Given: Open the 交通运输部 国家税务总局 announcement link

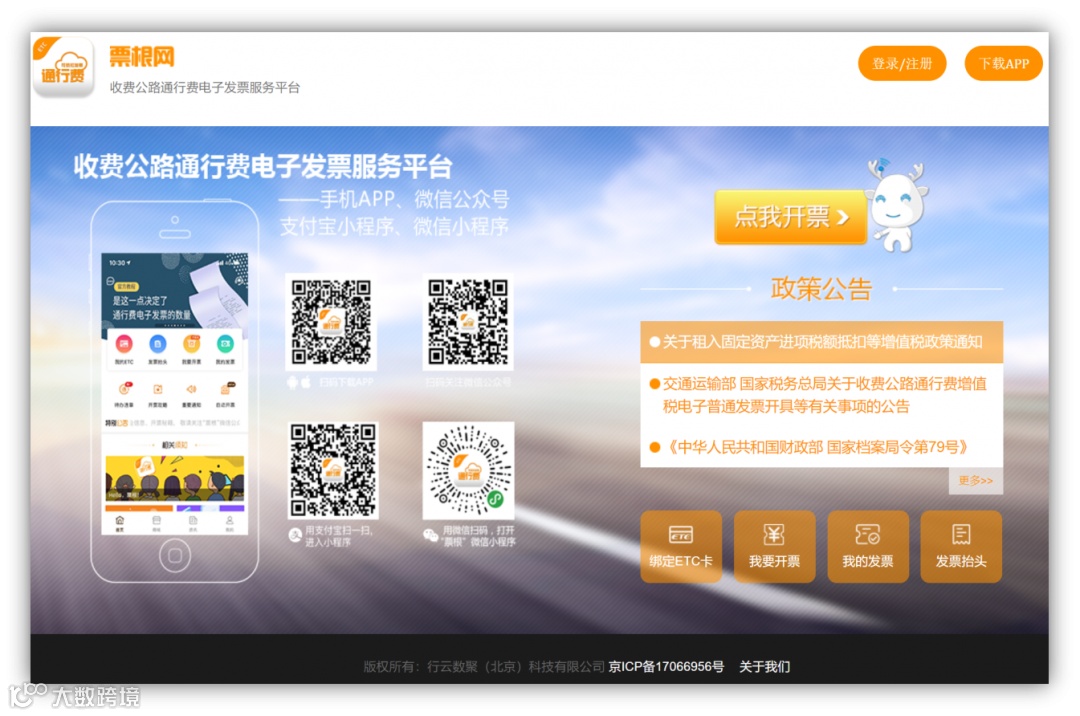Looking at the screenshot, I should point(824,394).
